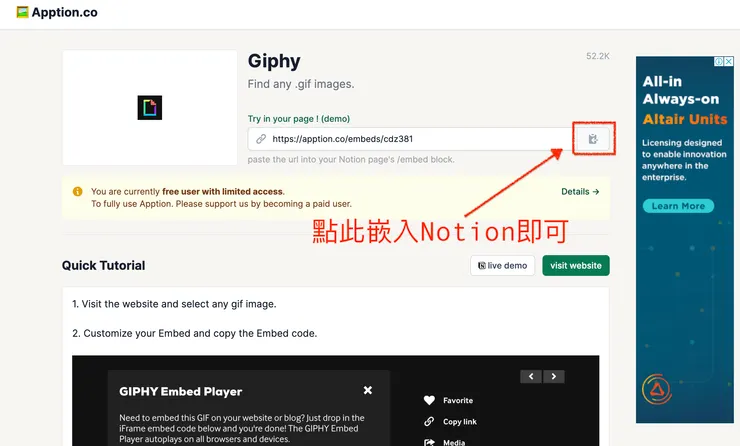Screen dimensions: 740x446
Task: Click the Favorite heart icon
Action: (429, 400)
